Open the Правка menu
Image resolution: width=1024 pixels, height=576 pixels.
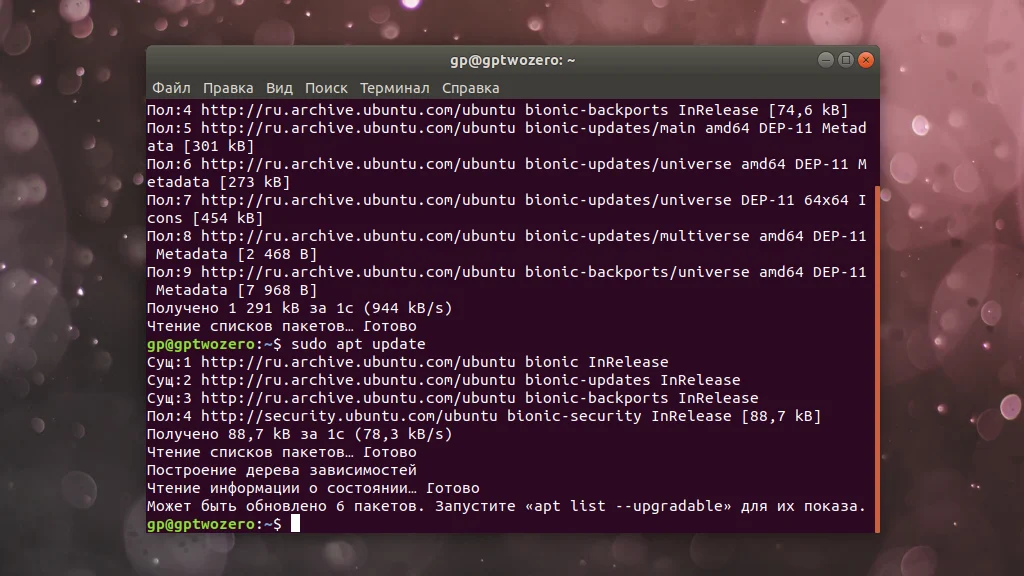(x=228, y=88)
